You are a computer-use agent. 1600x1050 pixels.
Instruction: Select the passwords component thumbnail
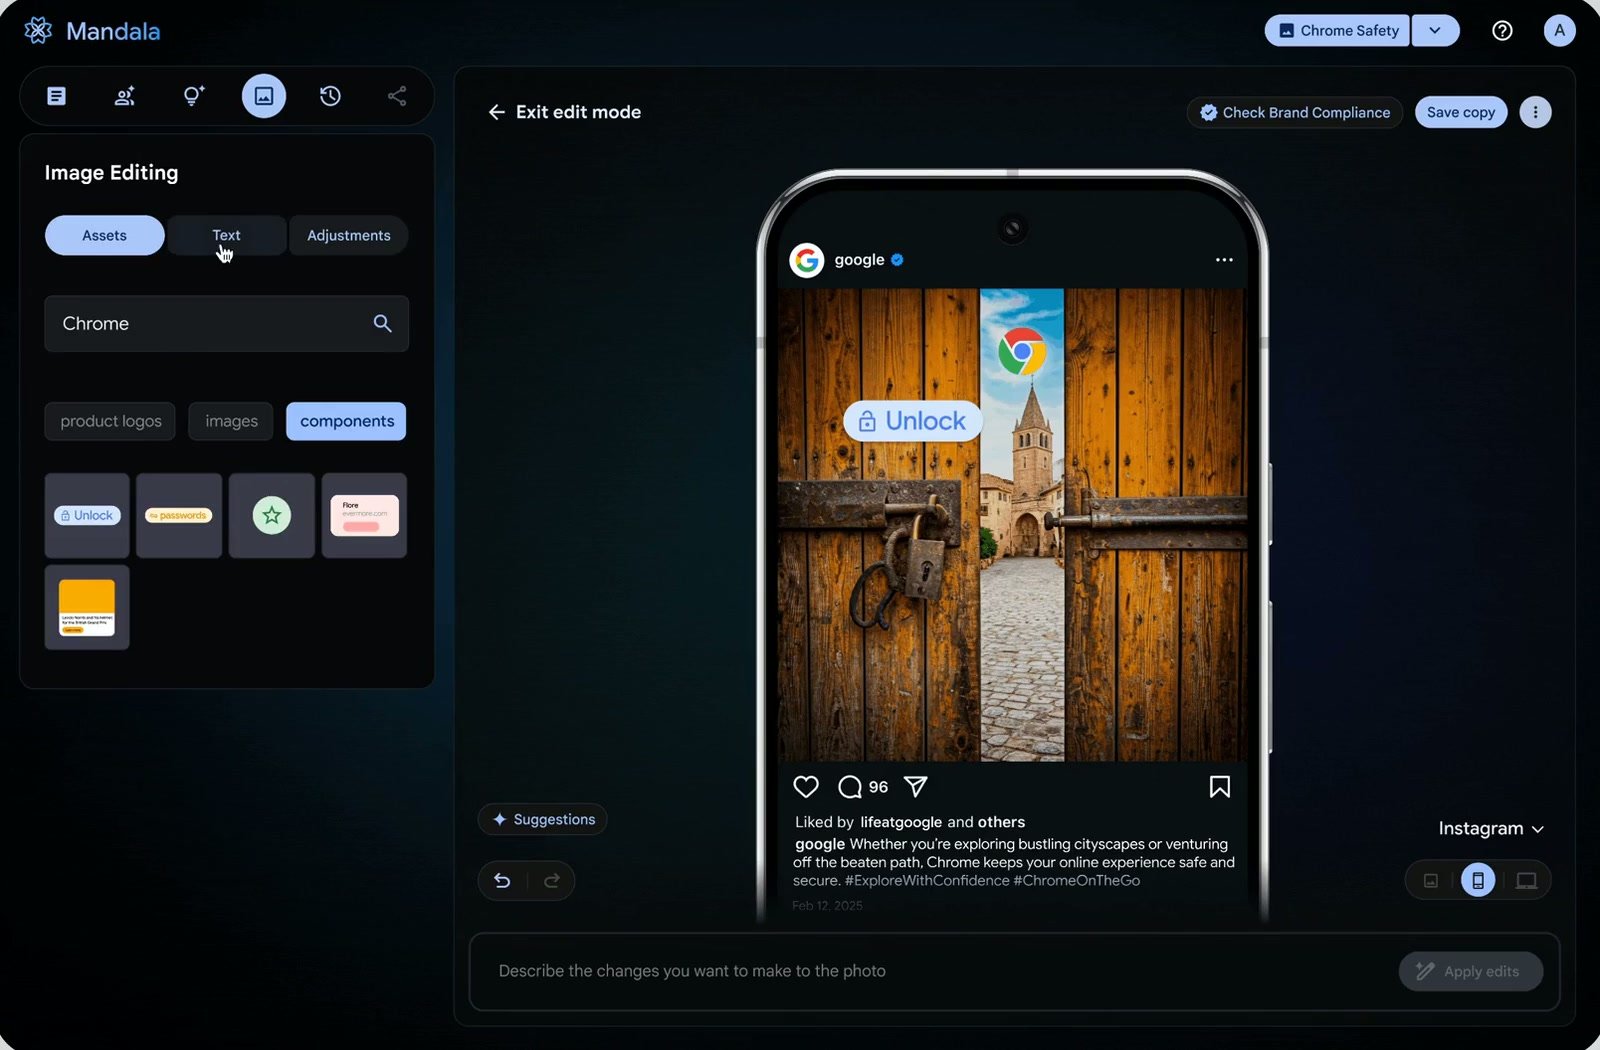[x=179, y=516]
